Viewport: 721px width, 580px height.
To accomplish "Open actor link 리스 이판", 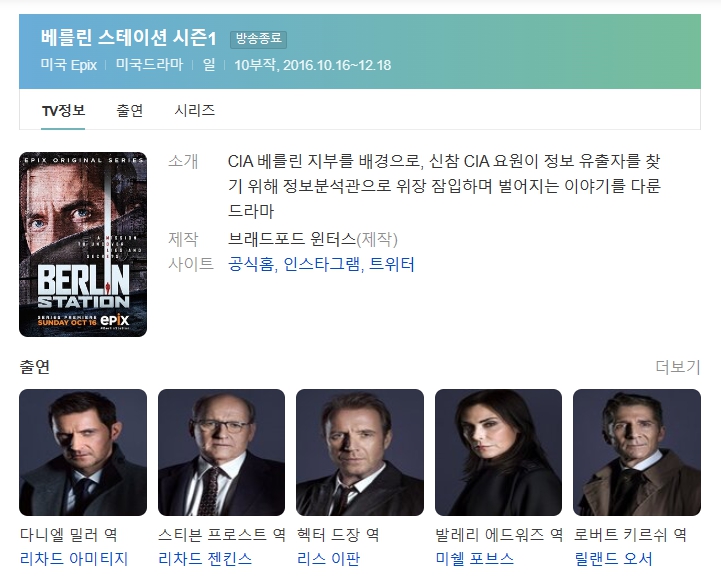I will (x=328, y=559).
